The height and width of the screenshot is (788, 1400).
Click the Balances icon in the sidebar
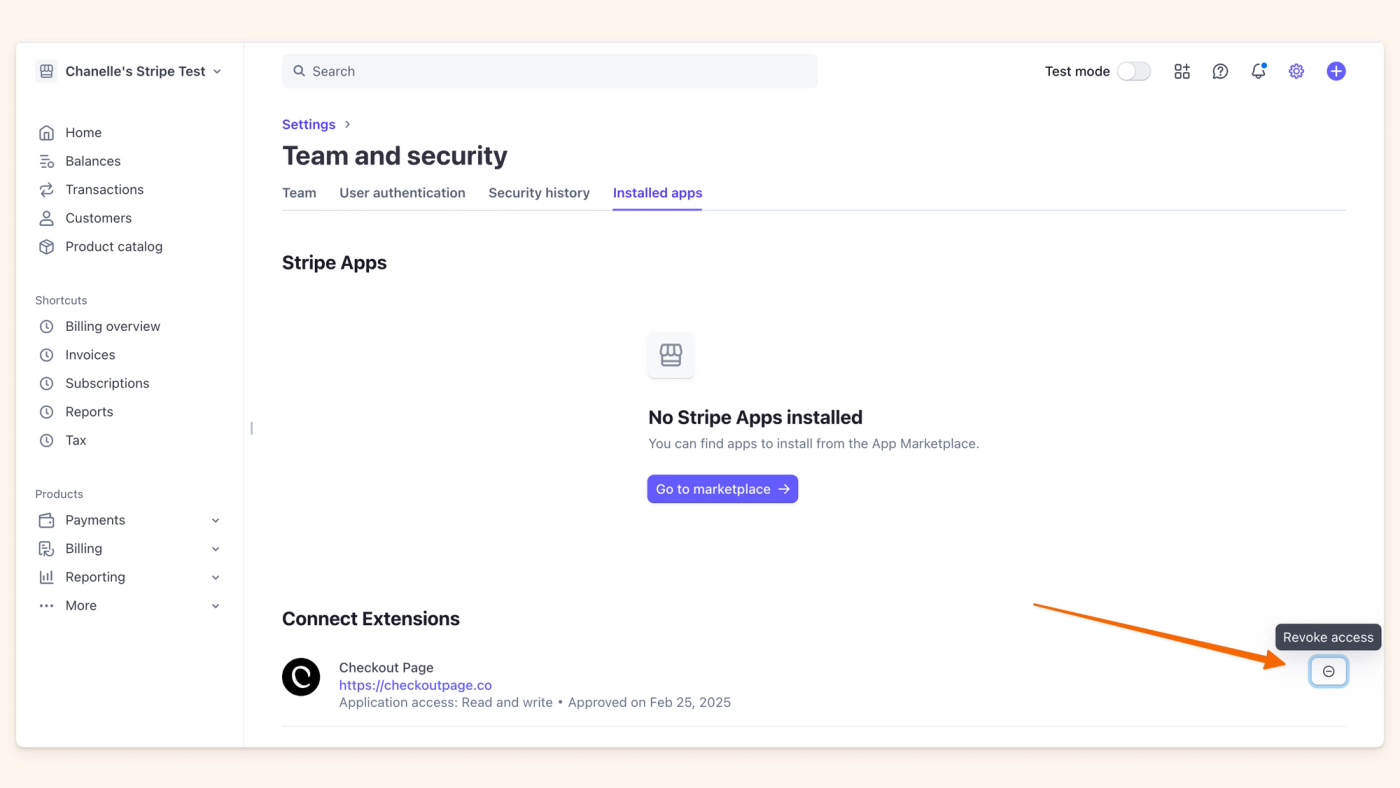click(x=46, y=161)
